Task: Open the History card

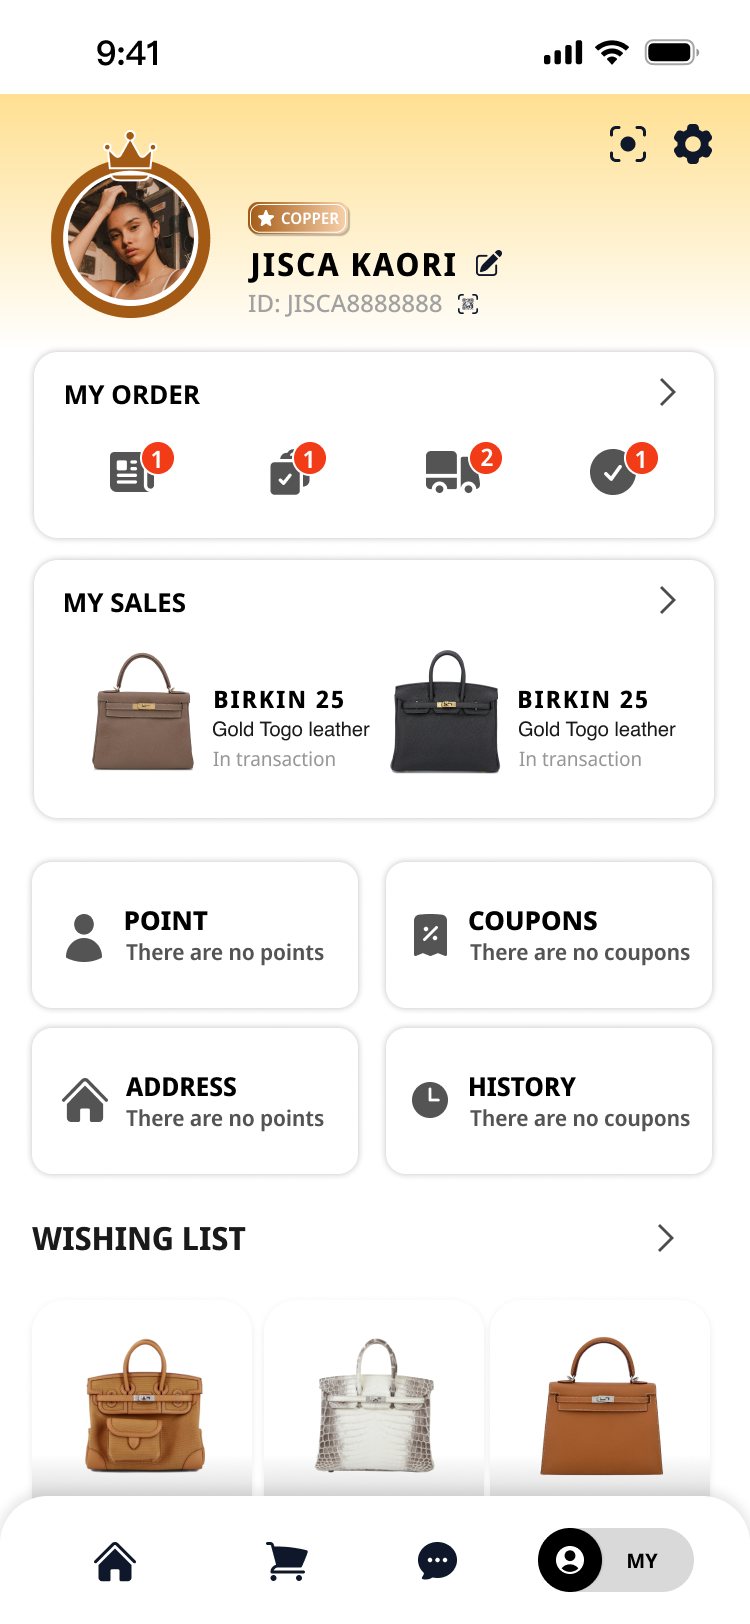Action: 549,1101
